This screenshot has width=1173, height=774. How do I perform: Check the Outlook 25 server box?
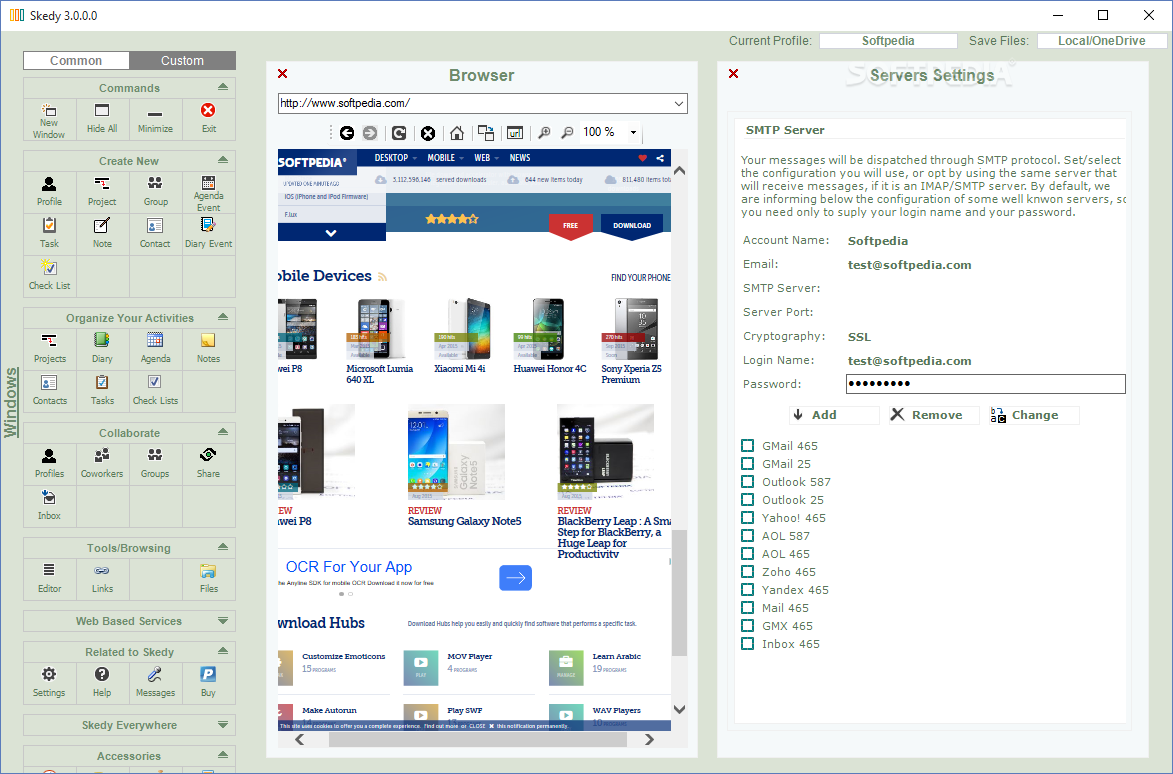click(747, 500)
